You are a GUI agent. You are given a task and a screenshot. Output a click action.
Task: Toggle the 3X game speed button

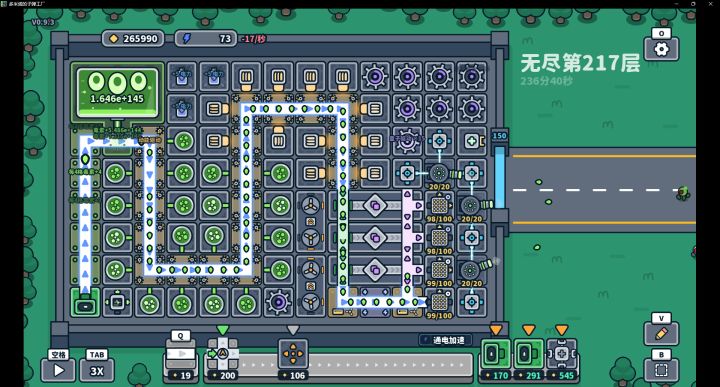click(x=96, y=370)
